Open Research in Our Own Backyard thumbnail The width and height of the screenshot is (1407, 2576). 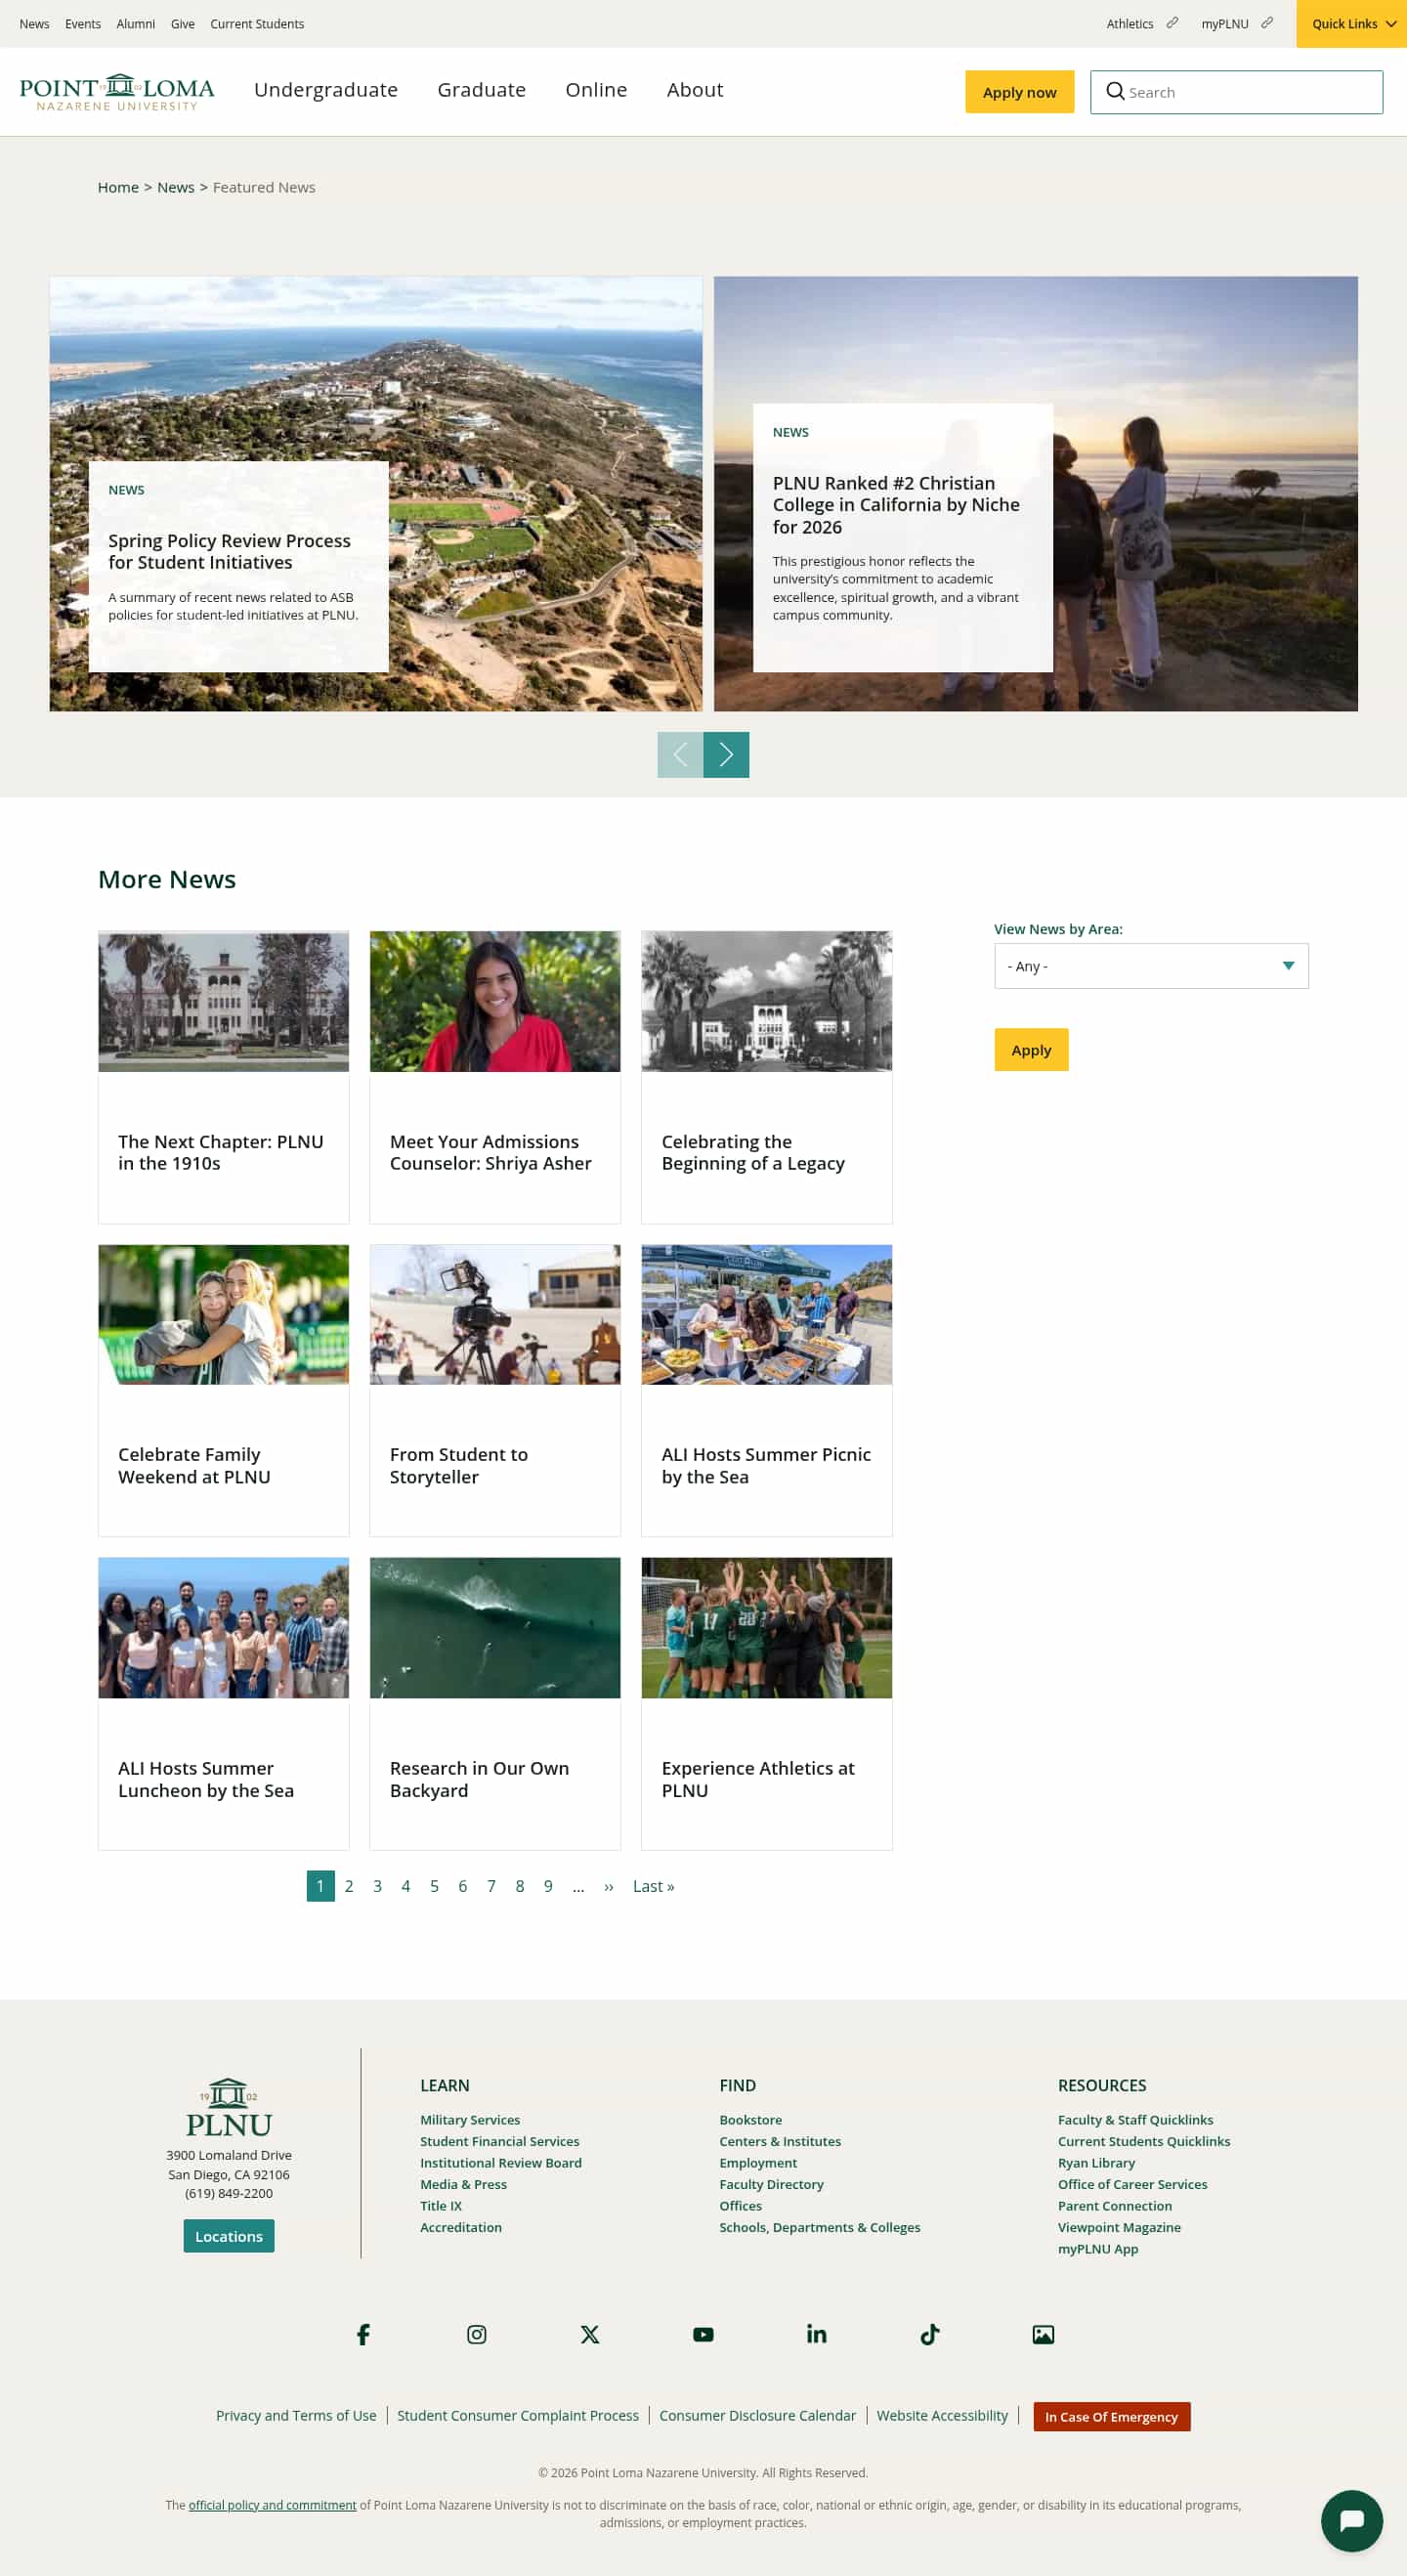(x=495, y=1628)
